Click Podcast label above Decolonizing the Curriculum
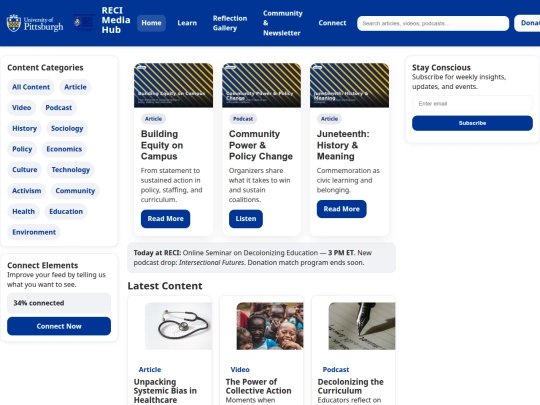This screenshot has height=405, width=540. pos(336,370)
